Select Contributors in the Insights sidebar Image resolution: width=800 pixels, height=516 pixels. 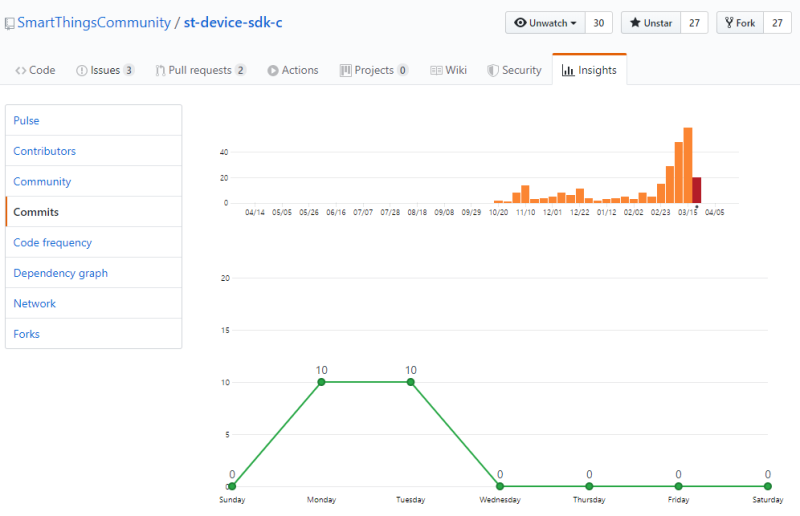coord(93,151)
